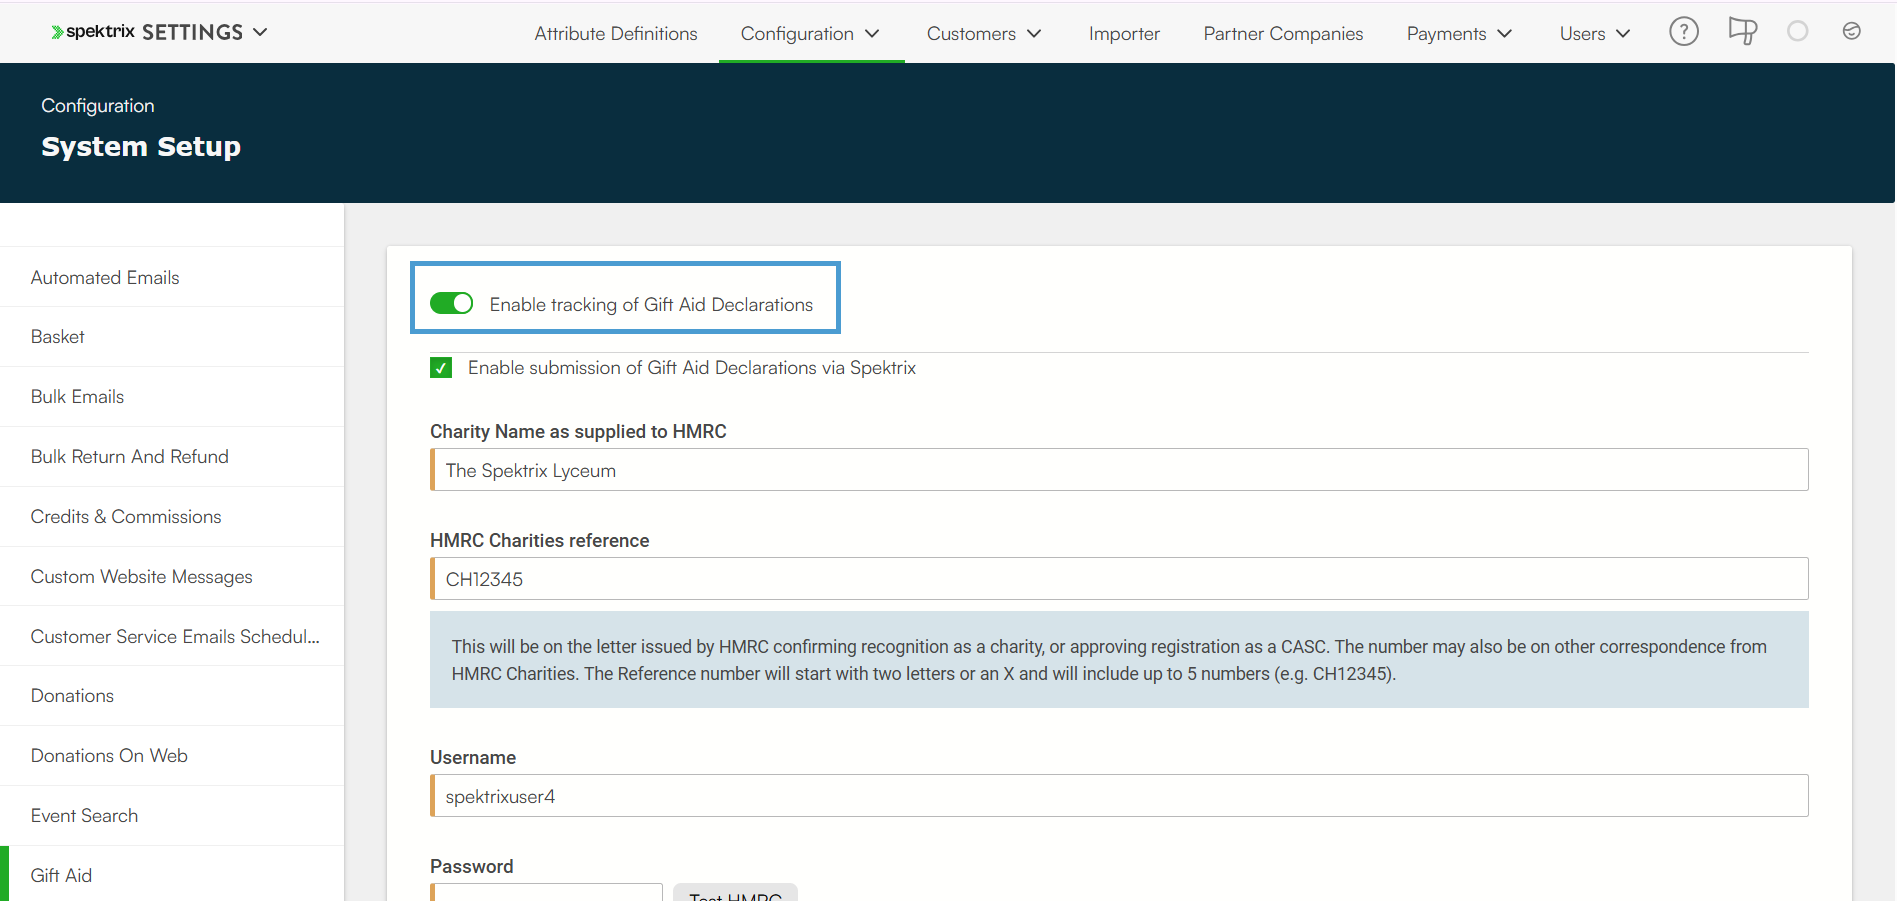Viewport: 1897px width, 901px height.
Task: Open Event Search settings
Action: tap(172, 816)
